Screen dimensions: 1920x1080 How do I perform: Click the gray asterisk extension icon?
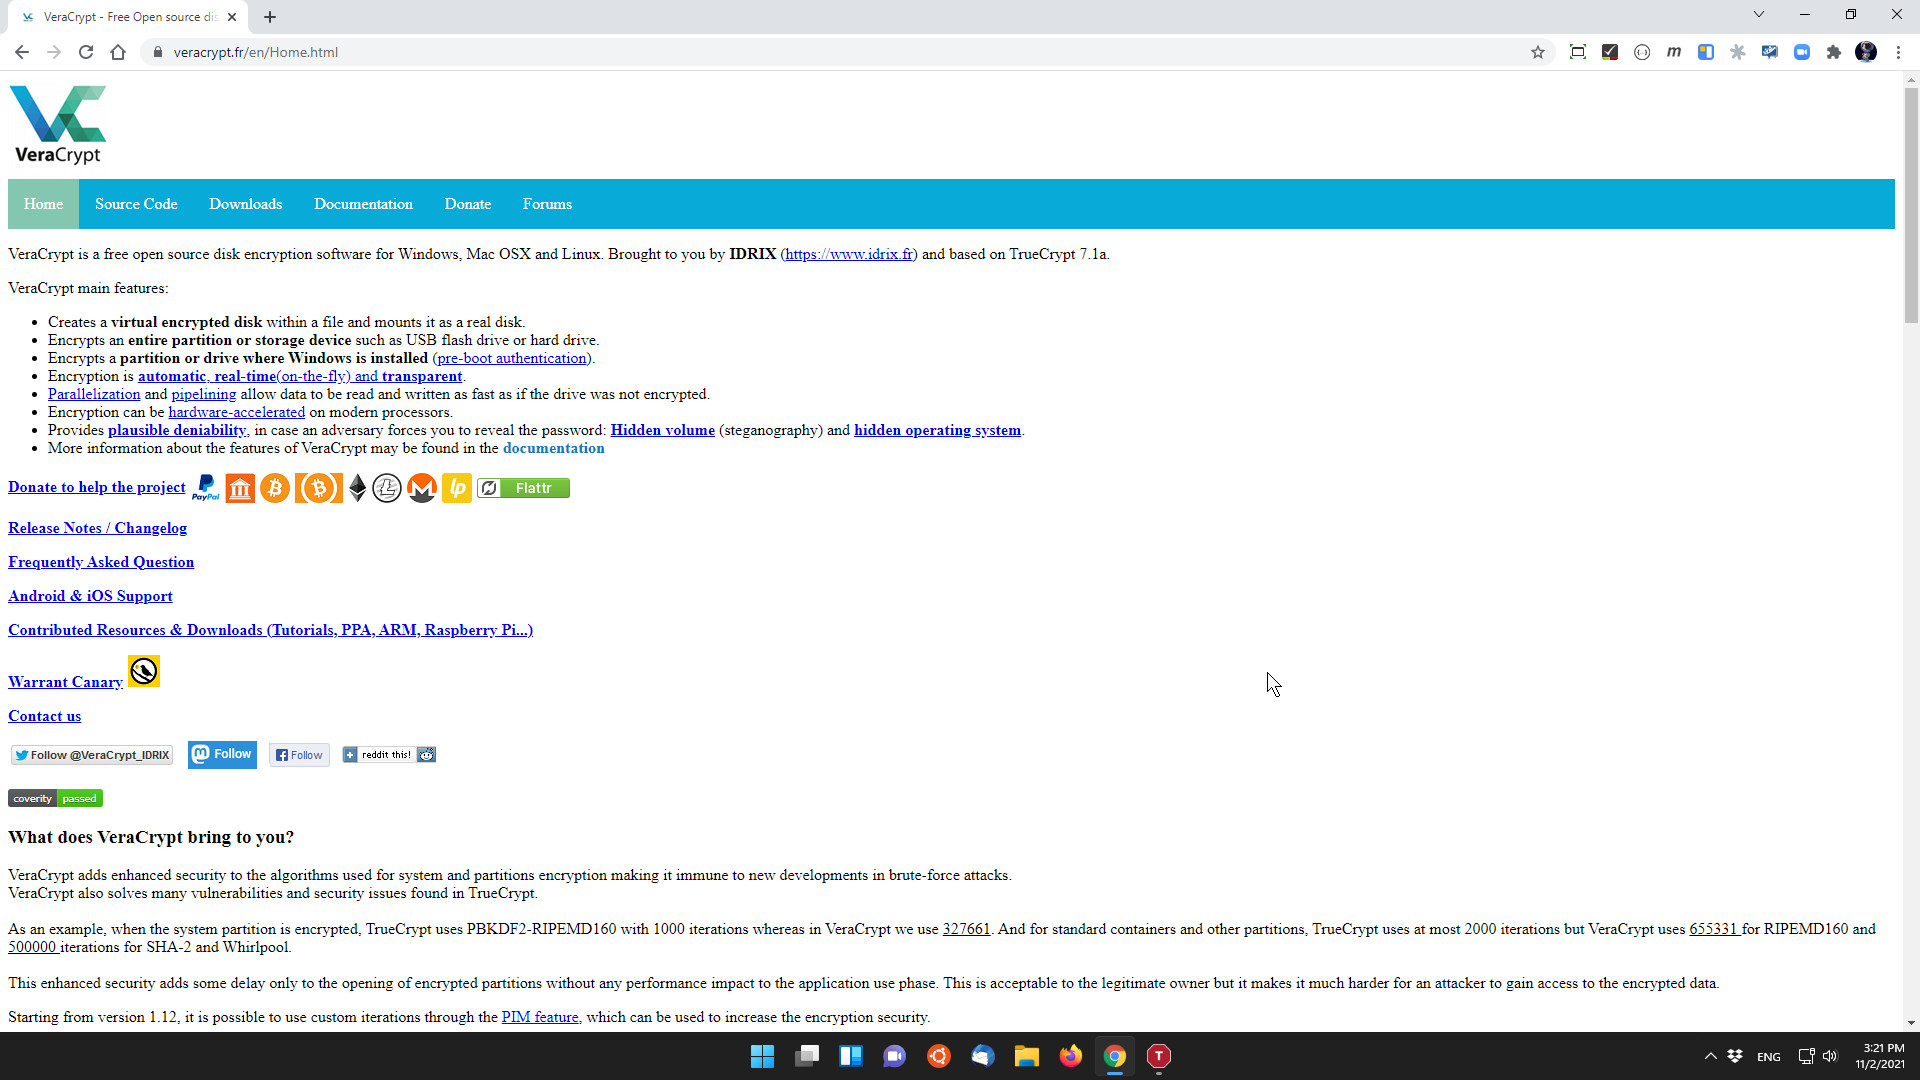click(1738, 52)
